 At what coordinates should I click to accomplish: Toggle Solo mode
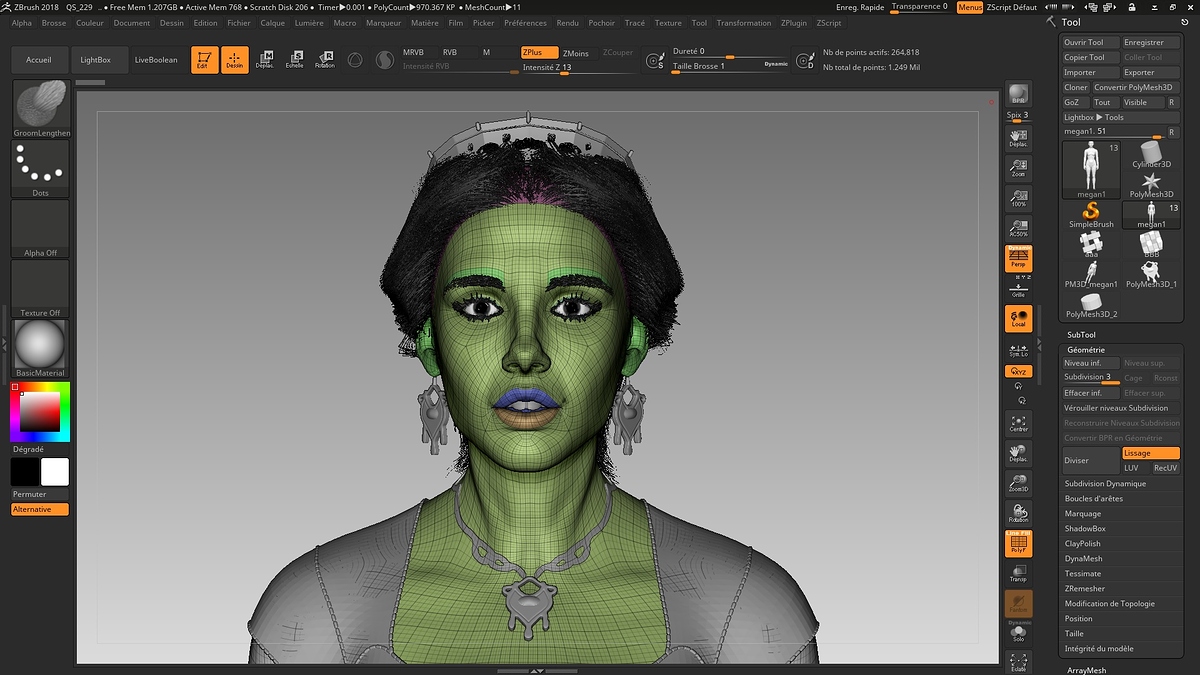click(x=1018, y=633)
